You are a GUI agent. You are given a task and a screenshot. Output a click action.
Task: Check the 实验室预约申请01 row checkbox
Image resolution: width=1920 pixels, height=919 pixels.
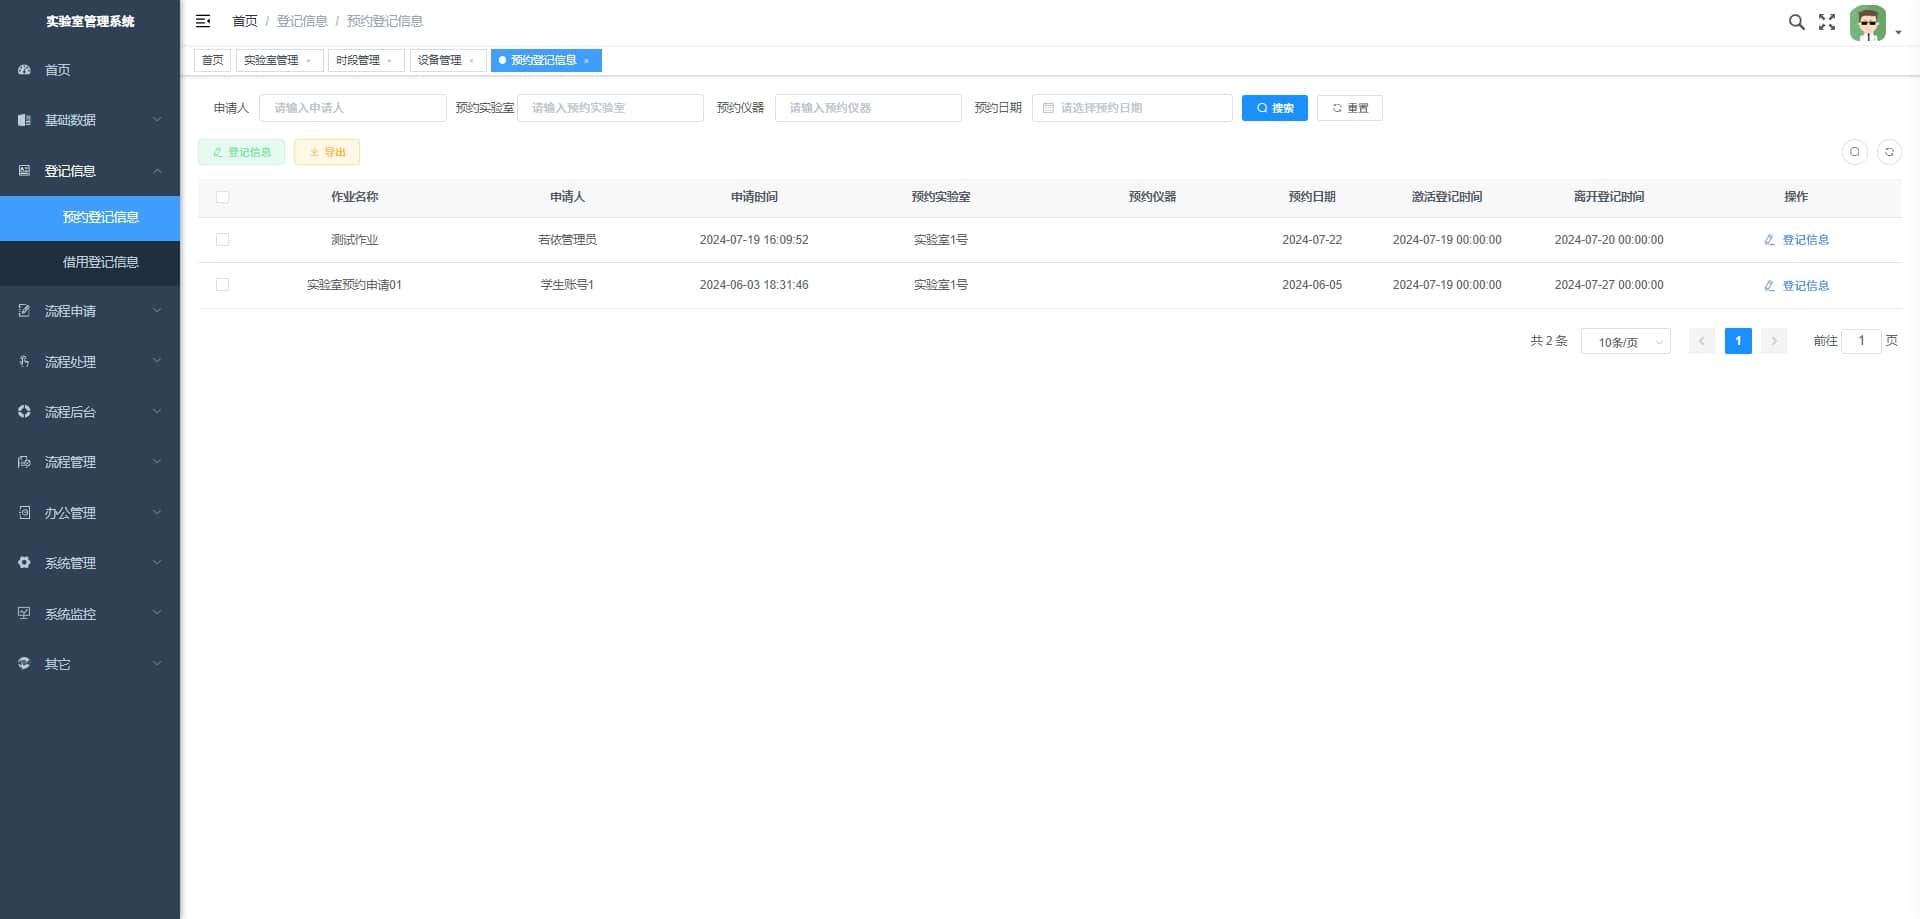click(x=222, y=285)
